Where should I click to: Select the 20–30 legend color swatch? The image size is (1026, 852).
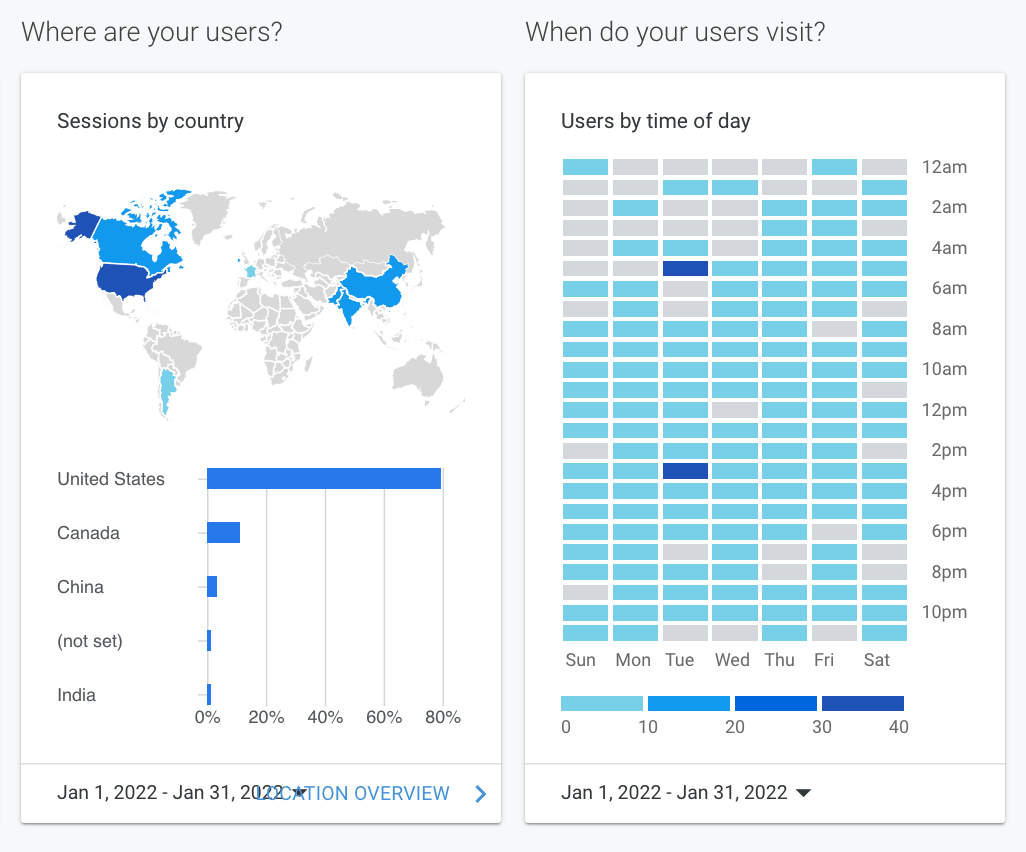coord(776,703)
